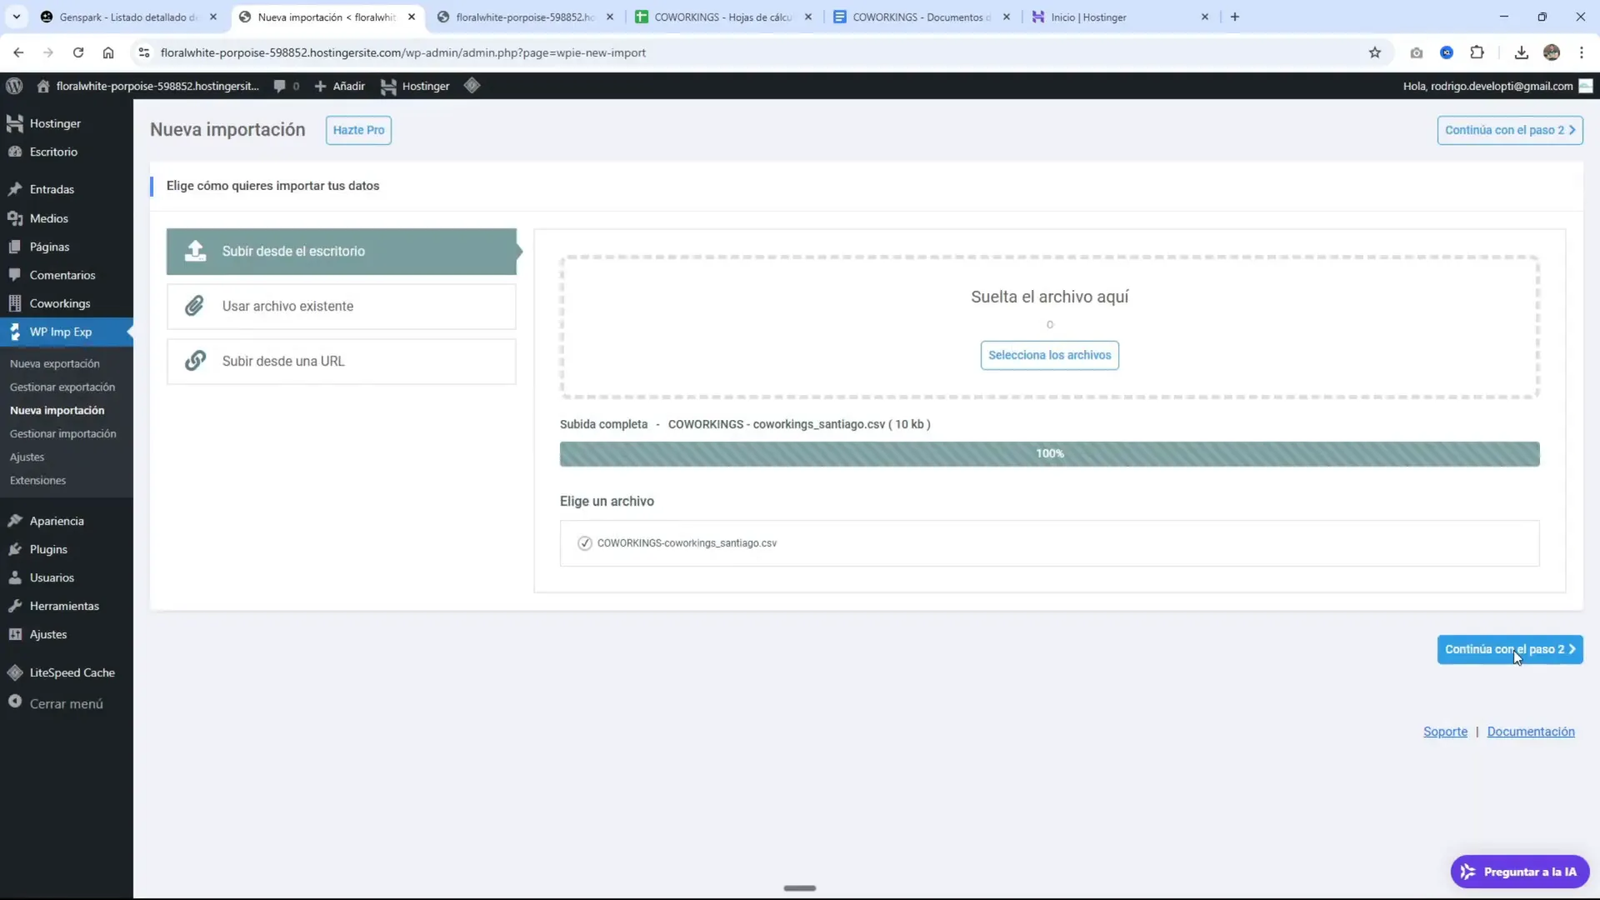This screenshot has height=900, width=1600.
Task: Open user account menu Hola rodrigo
Action: [x=1497, y=86]
